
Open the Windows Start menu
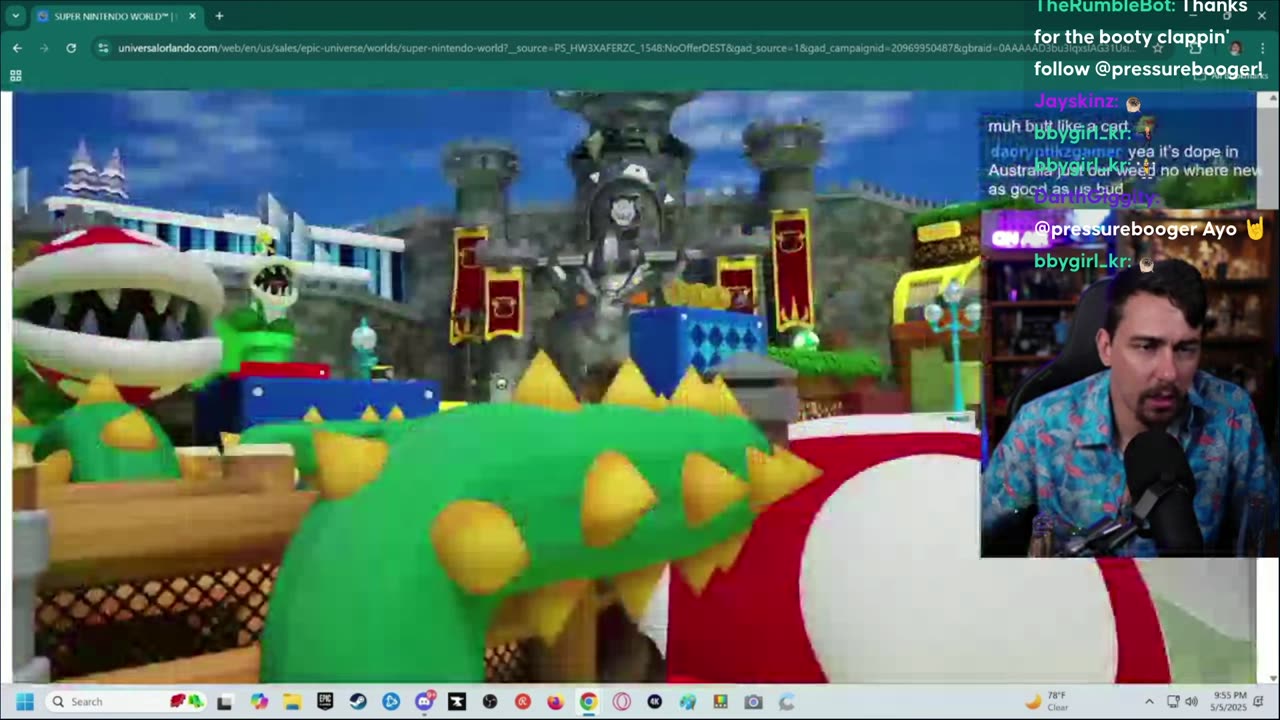click(25, 702)
